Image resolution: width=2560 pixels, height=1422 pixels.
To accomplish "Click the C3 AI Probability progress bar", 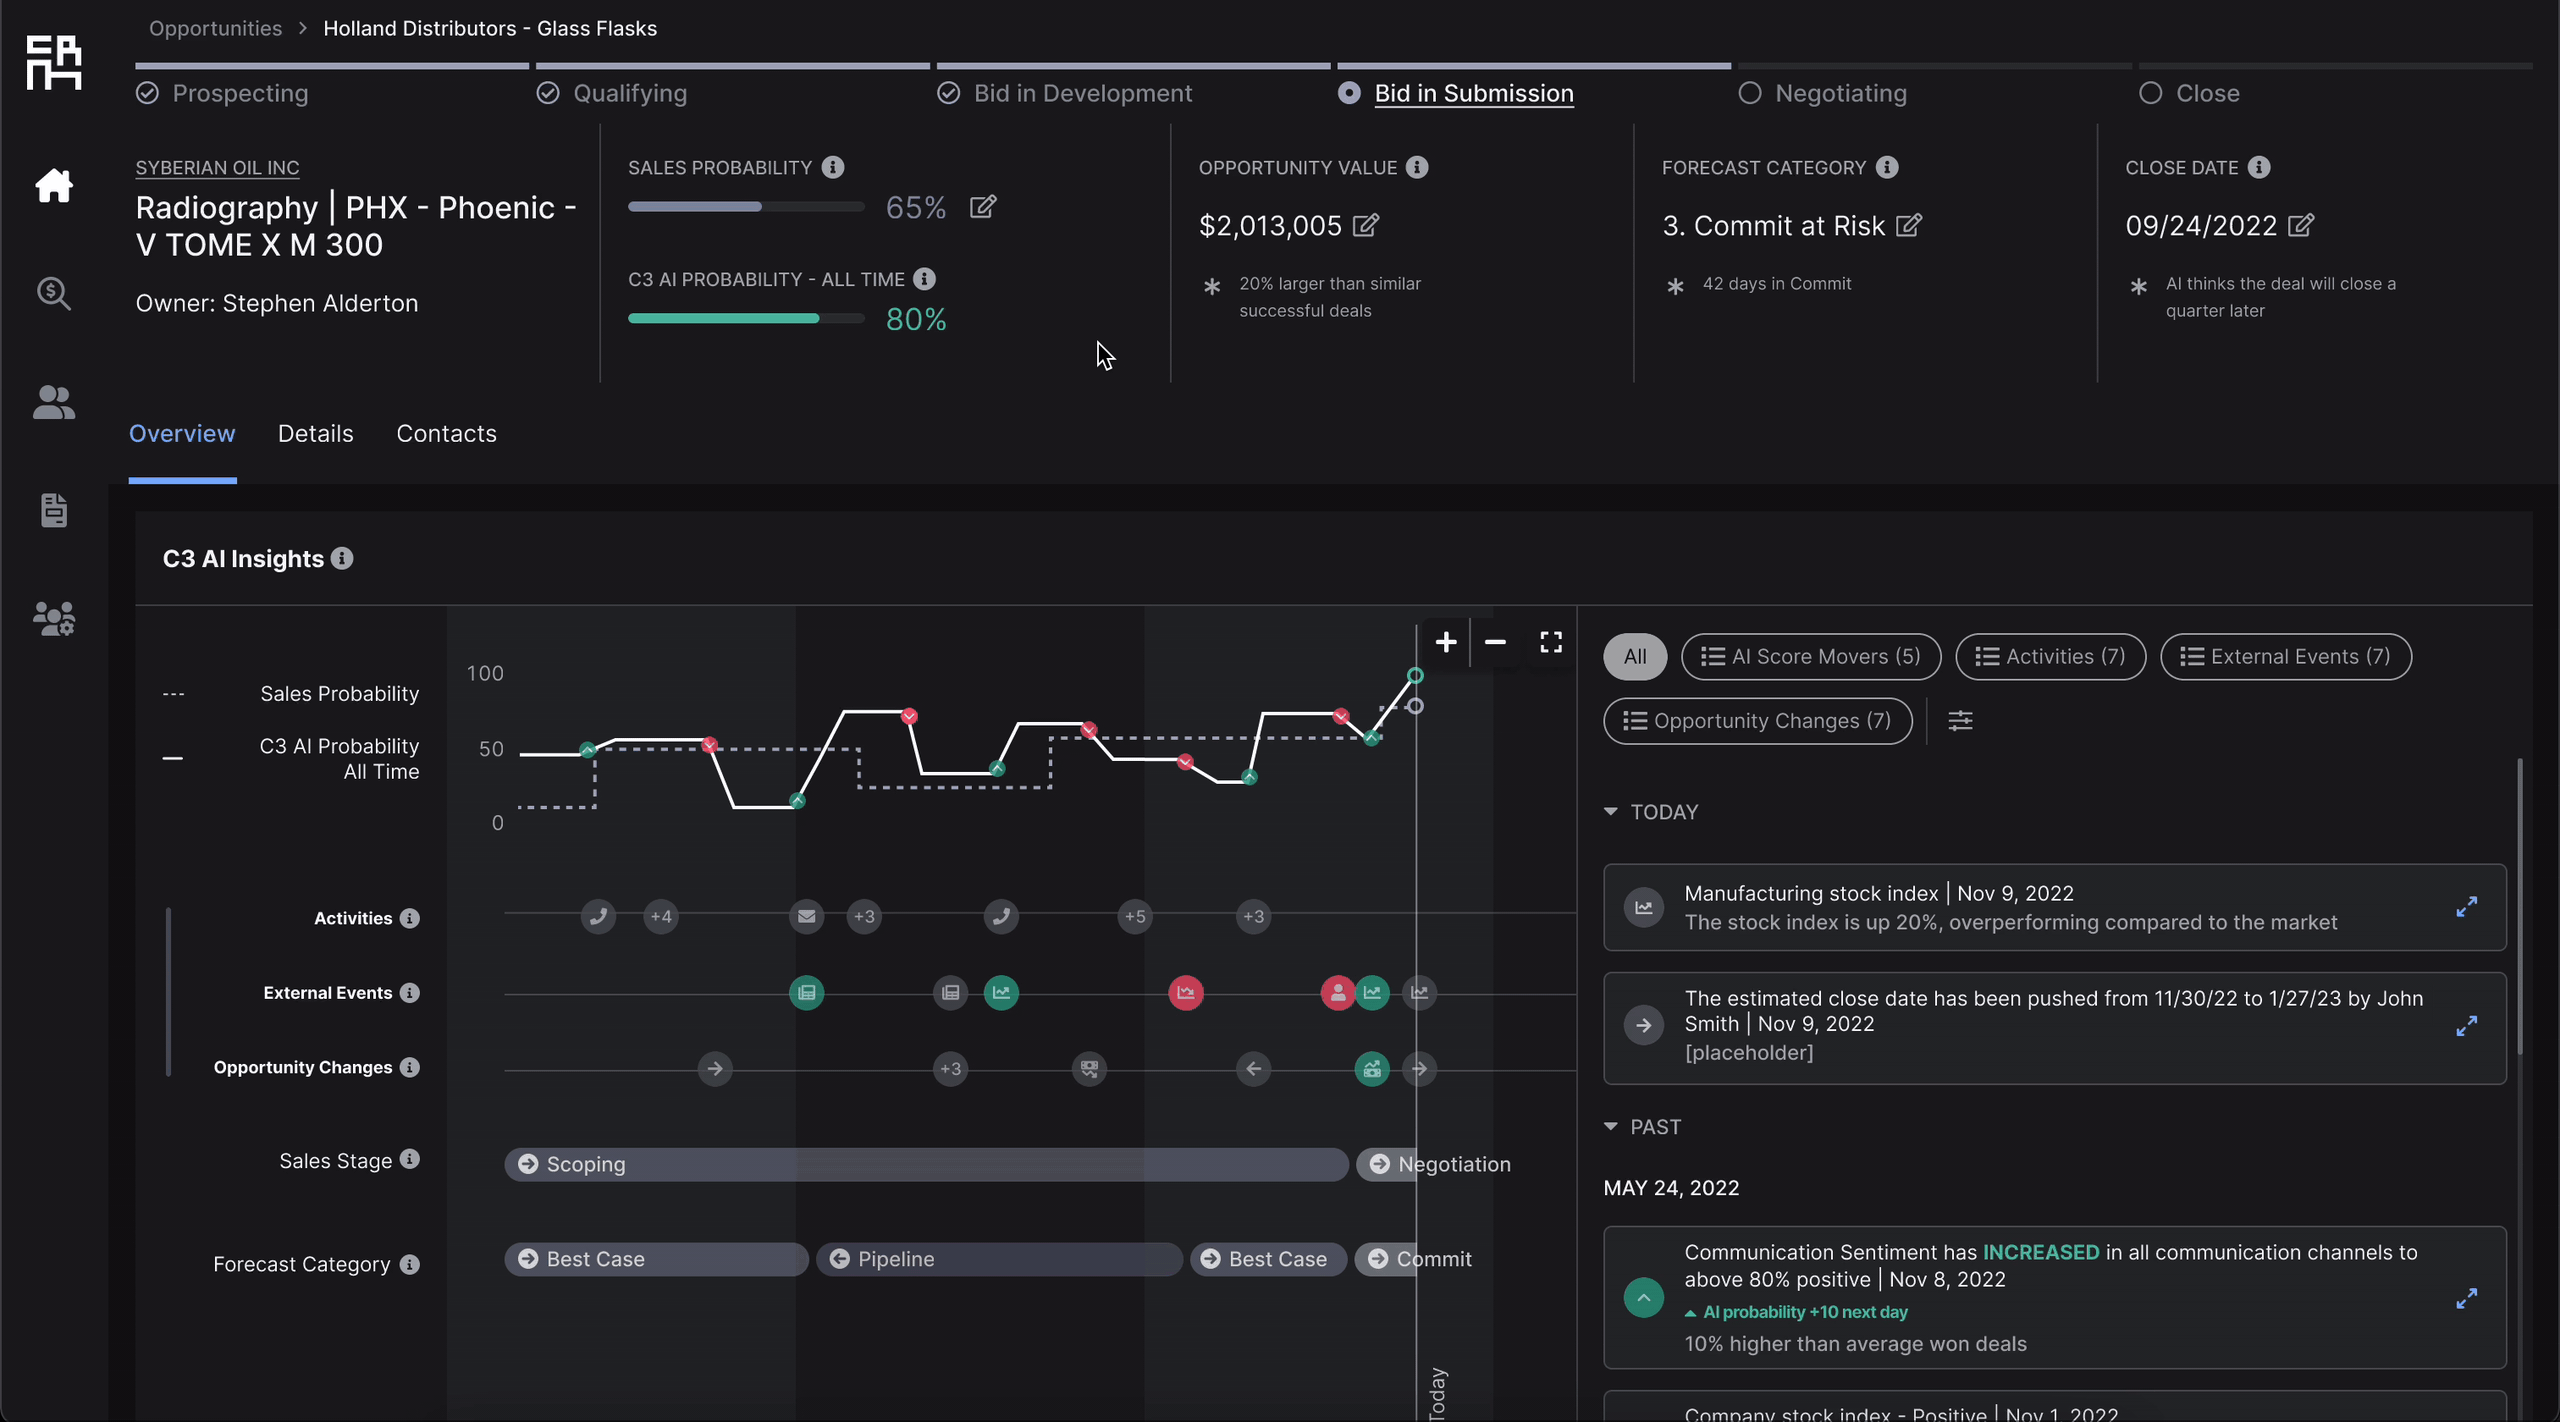I will tap(746, 319).
